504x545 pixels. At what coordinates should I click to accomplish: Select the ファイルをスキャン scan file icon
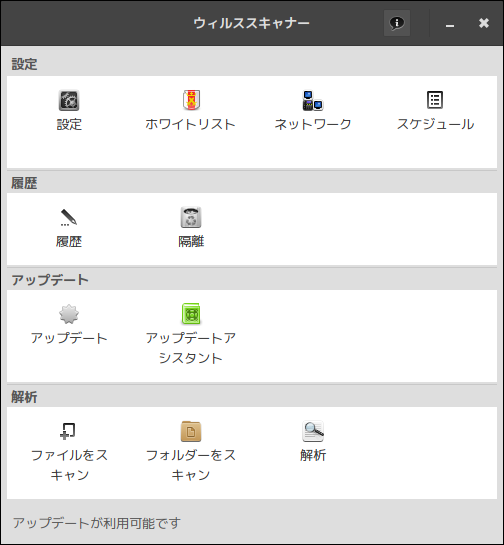coord(68,431)
